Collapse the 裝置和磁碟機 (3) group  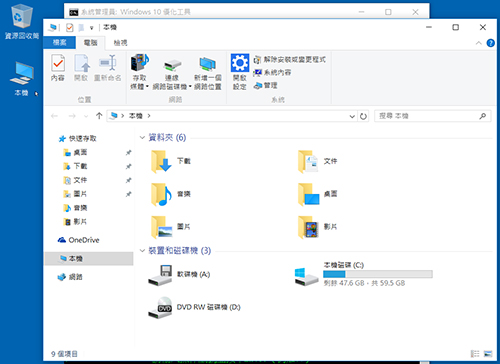(x=142, y=250)
